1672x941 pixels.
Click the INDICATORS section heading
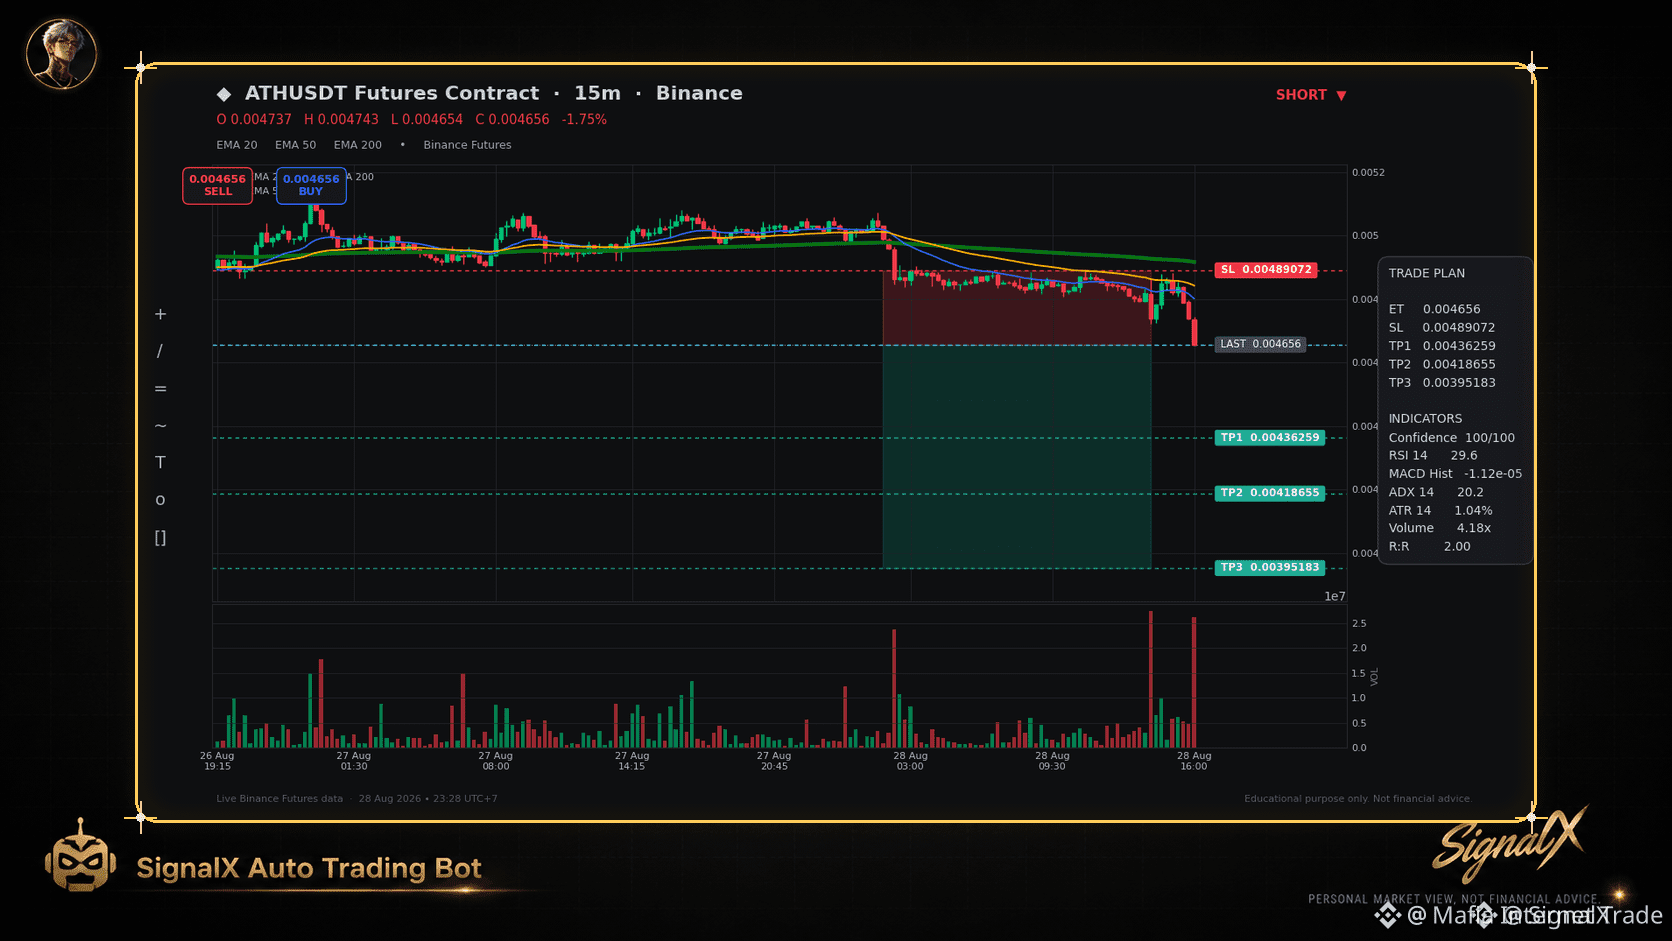point(1425,419)
